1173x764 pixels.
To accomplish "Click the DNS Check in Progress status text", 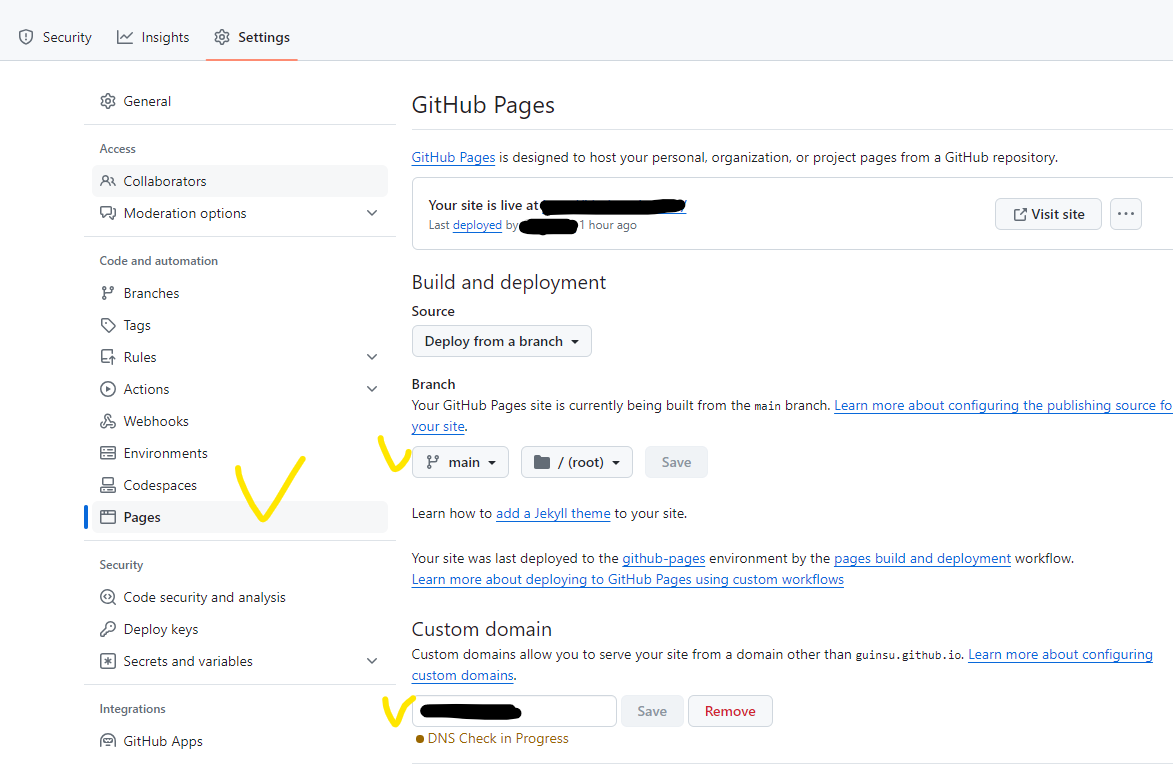I will [x=497, y=739].
